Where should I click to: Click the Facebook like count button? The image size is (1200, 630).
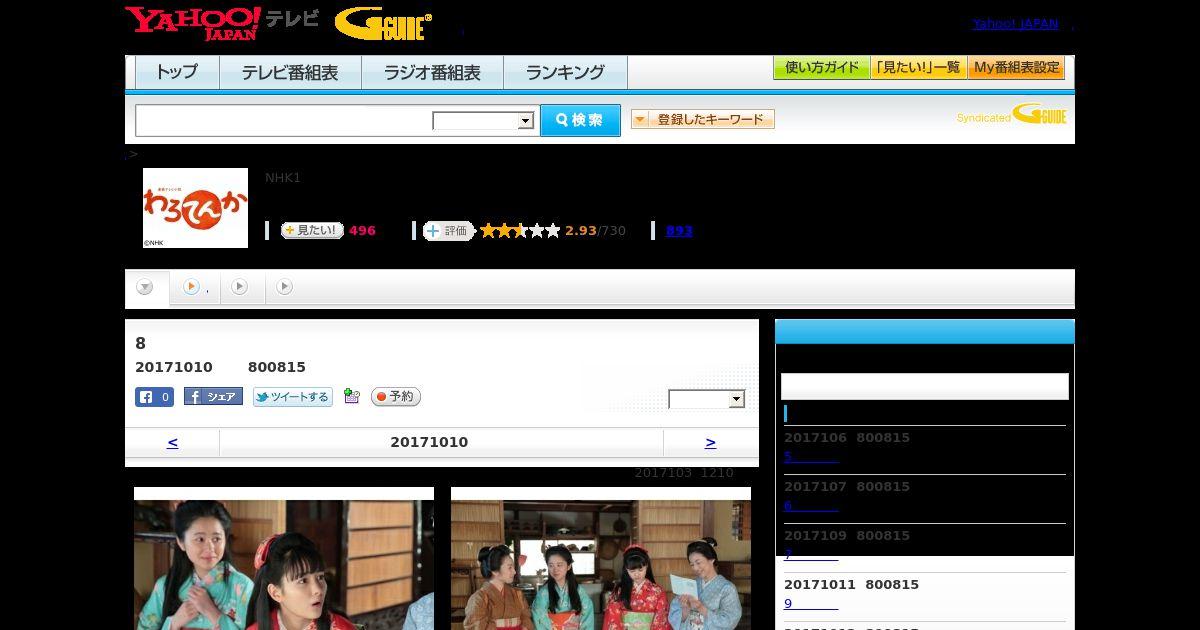click(154, 397)
